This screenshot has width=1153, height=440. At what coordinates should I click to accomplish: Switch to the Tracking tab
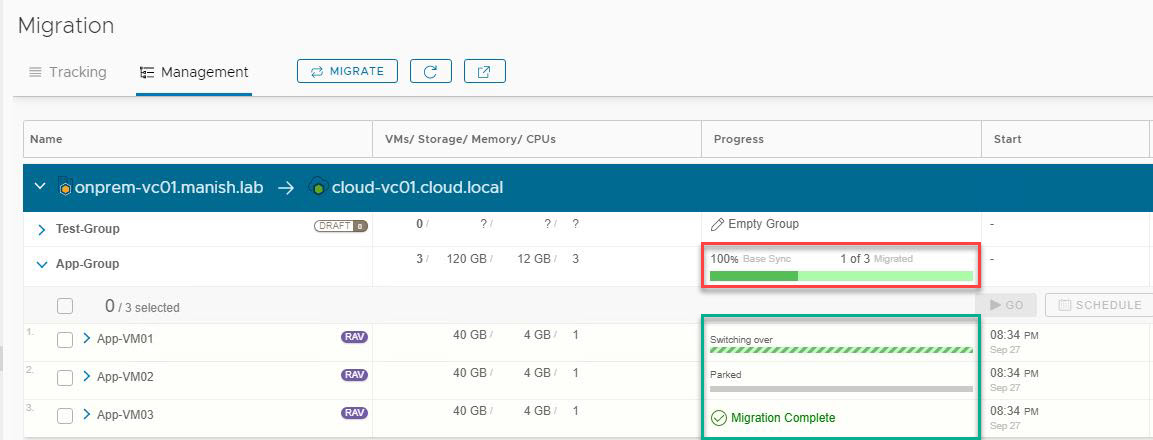click(x=68, y=72)
